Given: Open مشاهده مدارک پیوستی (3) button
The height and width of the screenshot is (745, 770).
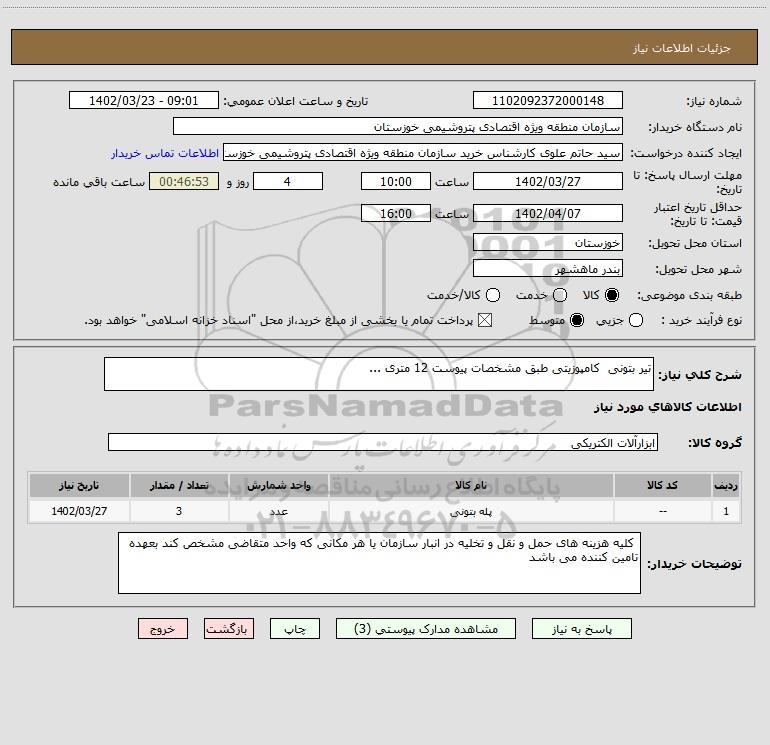Looking at the screenshot, I should click(x=426, y=629).
